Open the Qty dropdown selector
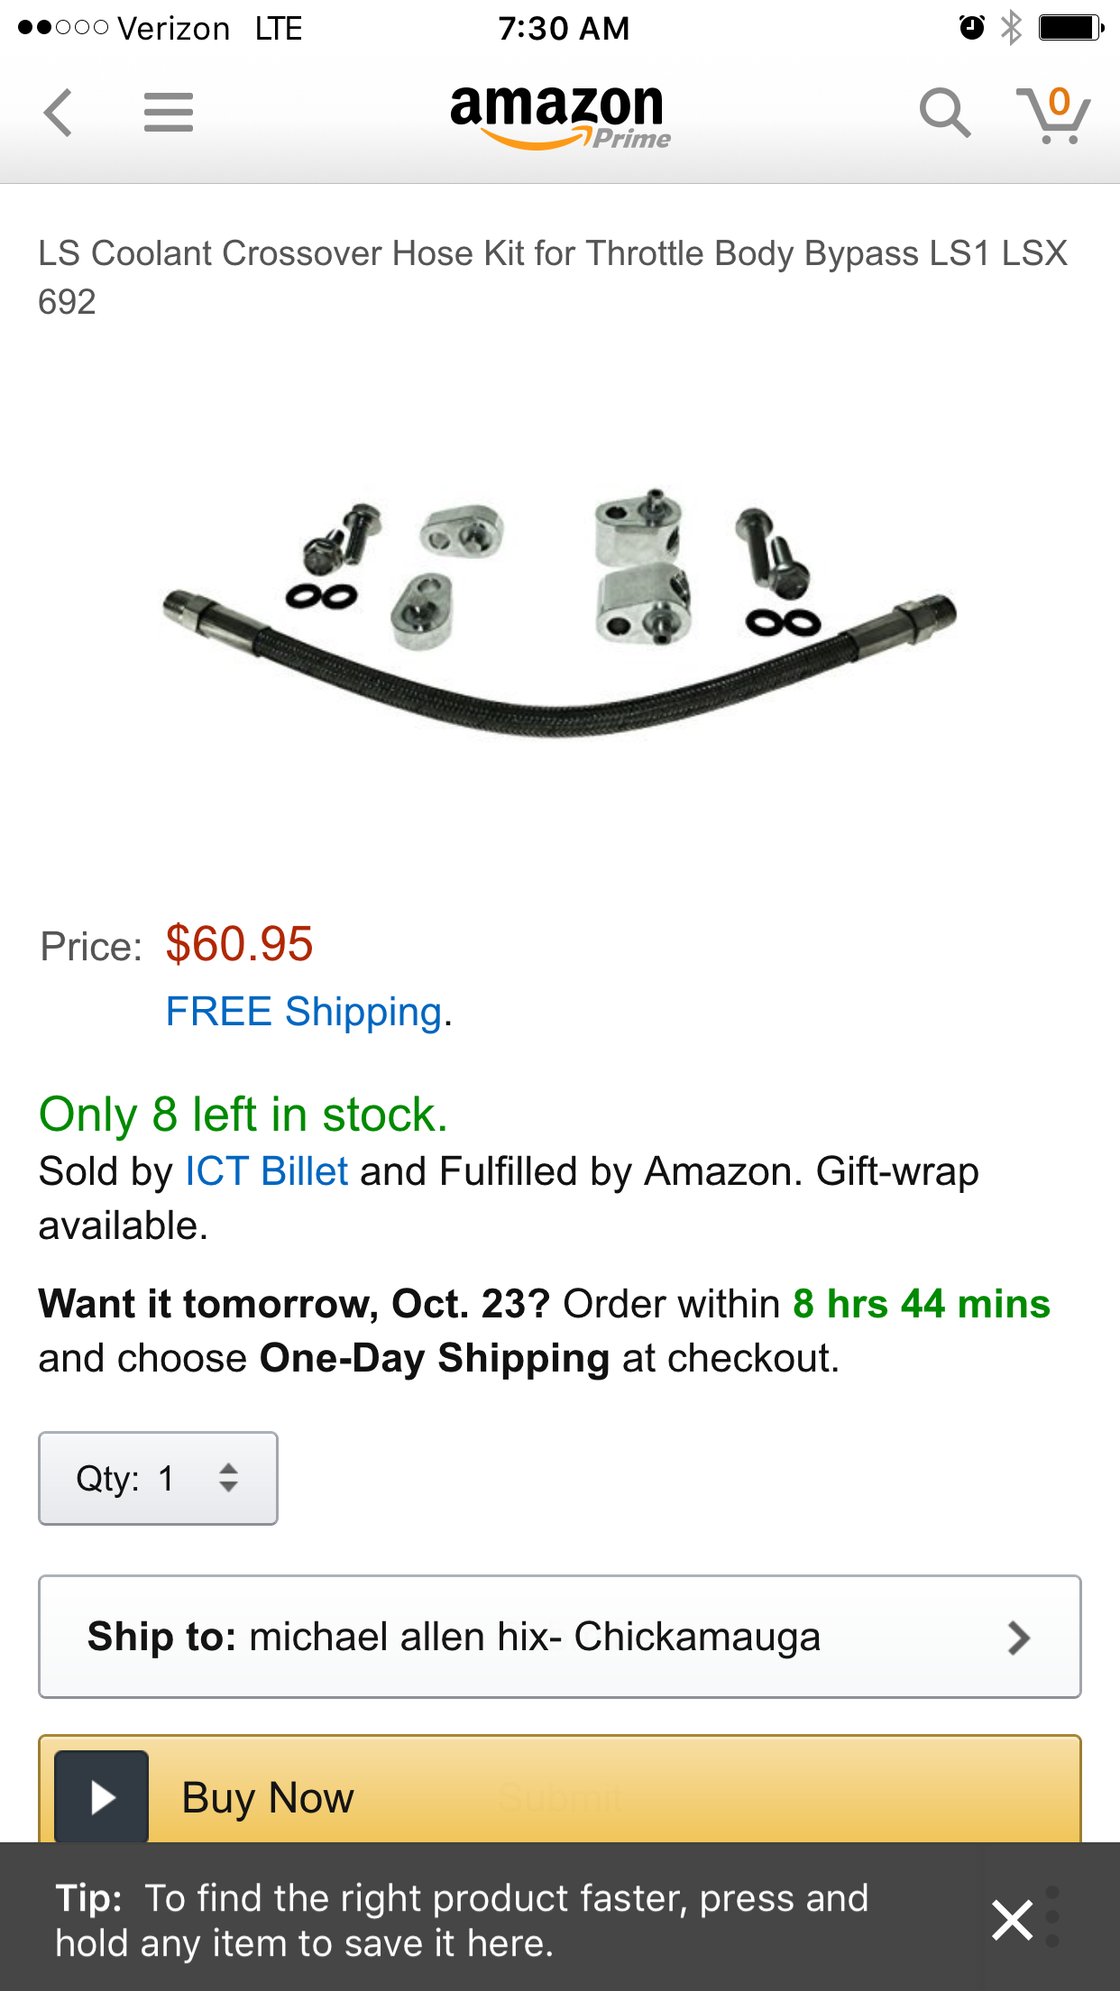1120x1991 pixels. click(158, 1478)
